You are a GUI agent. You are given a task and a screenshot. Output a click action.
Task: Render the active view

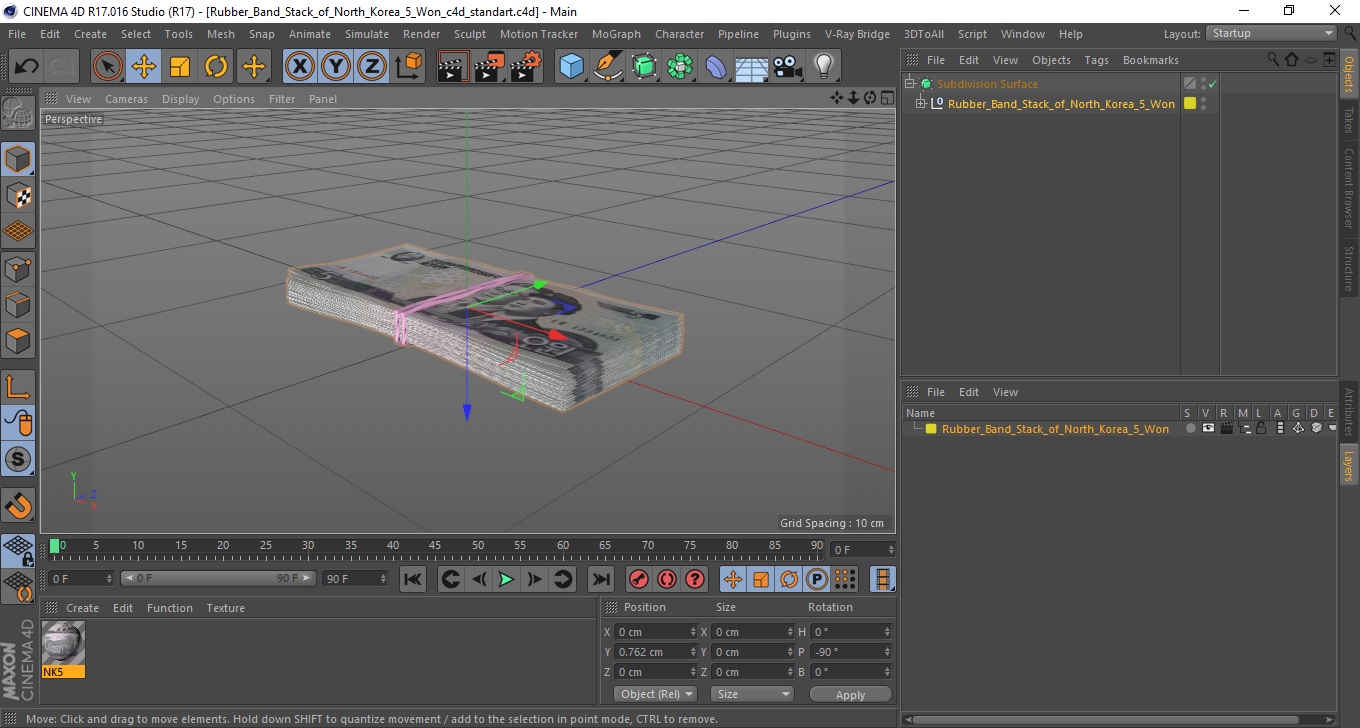click(x=453, y=67)
